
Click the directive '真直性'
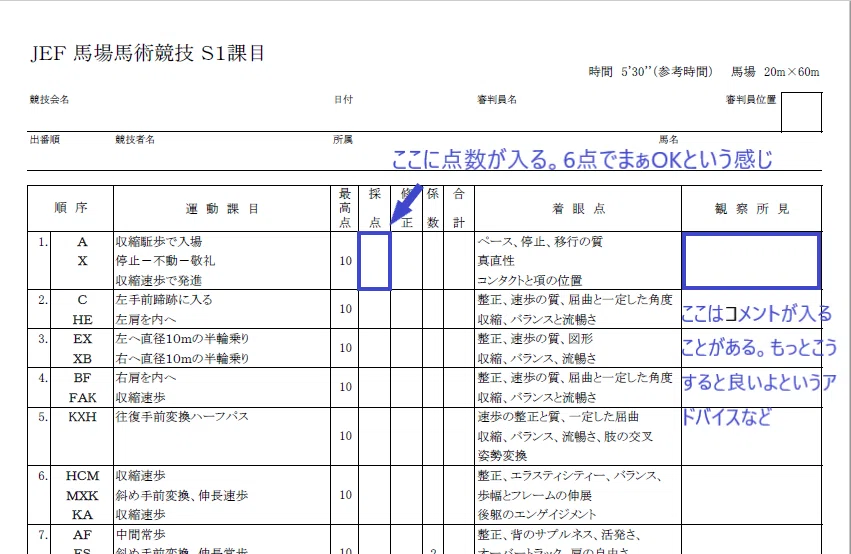[496, 261]
